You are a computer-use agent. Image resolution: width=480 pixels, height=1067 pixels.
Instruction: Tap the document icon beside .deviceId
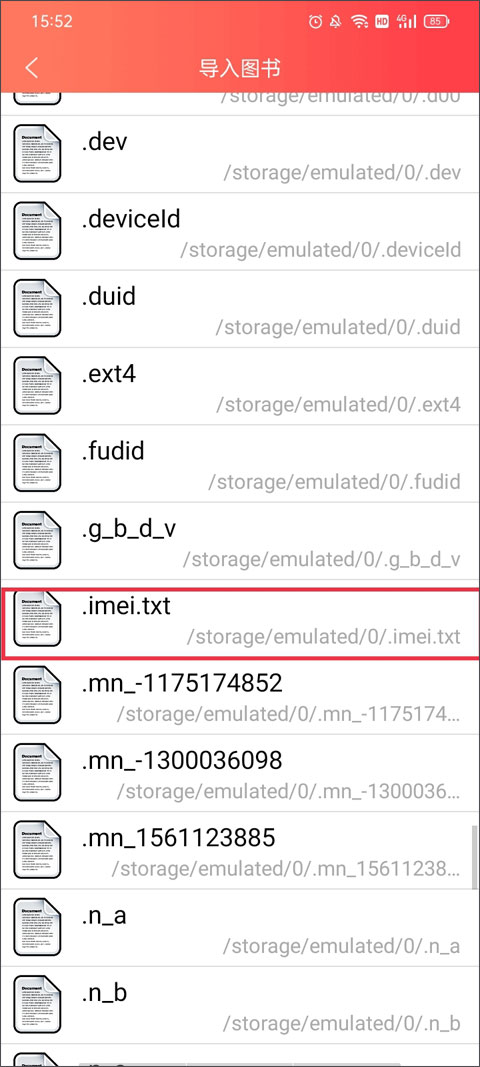click(x=37, y=231)
